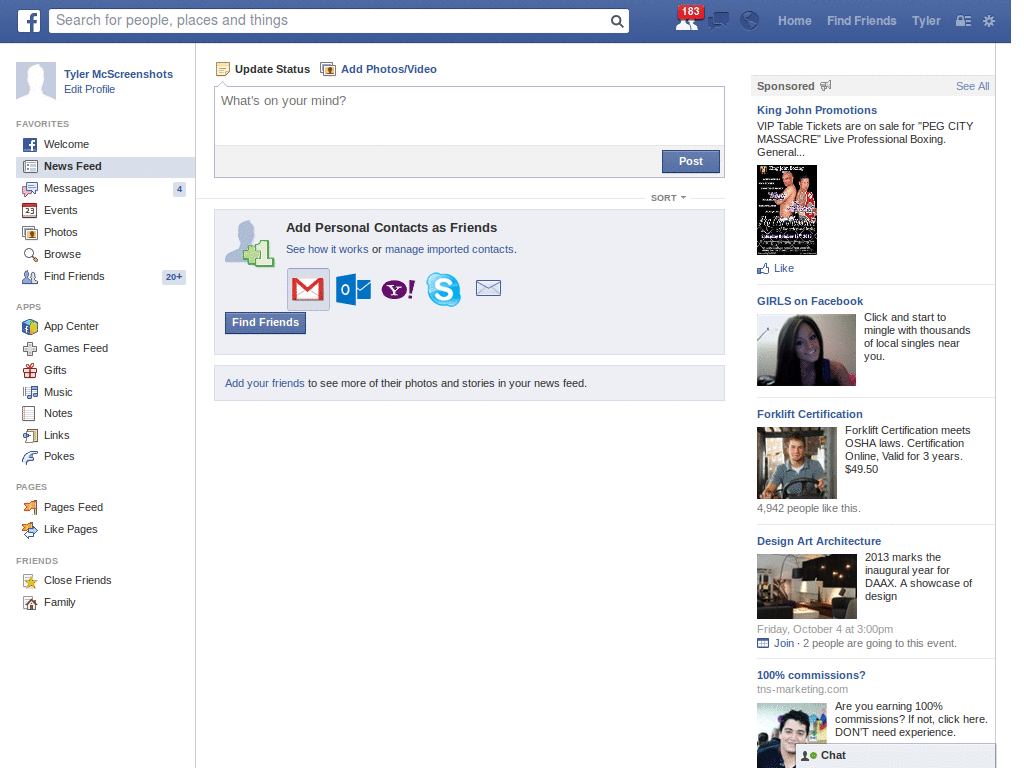Viewport: 1024px width, 768px height.
Task: Click the Post button
Action: click(690, 161)
